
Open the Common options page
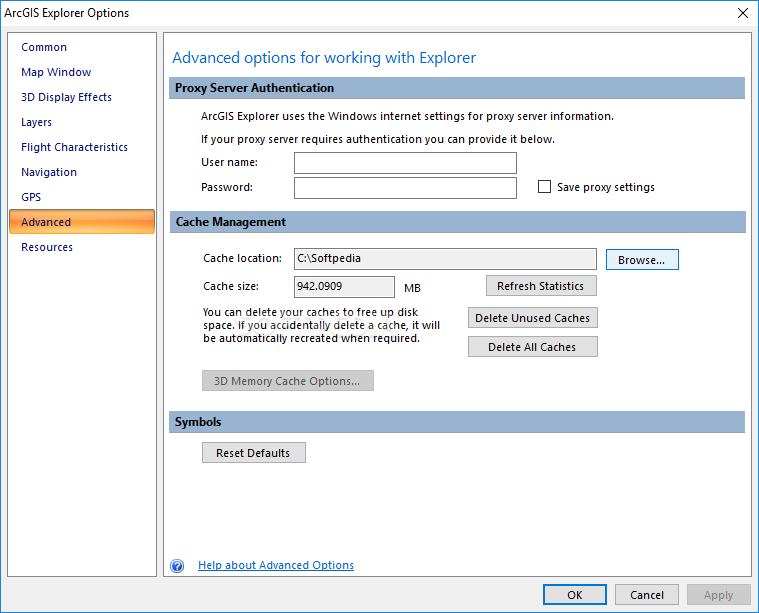(44, 47)
